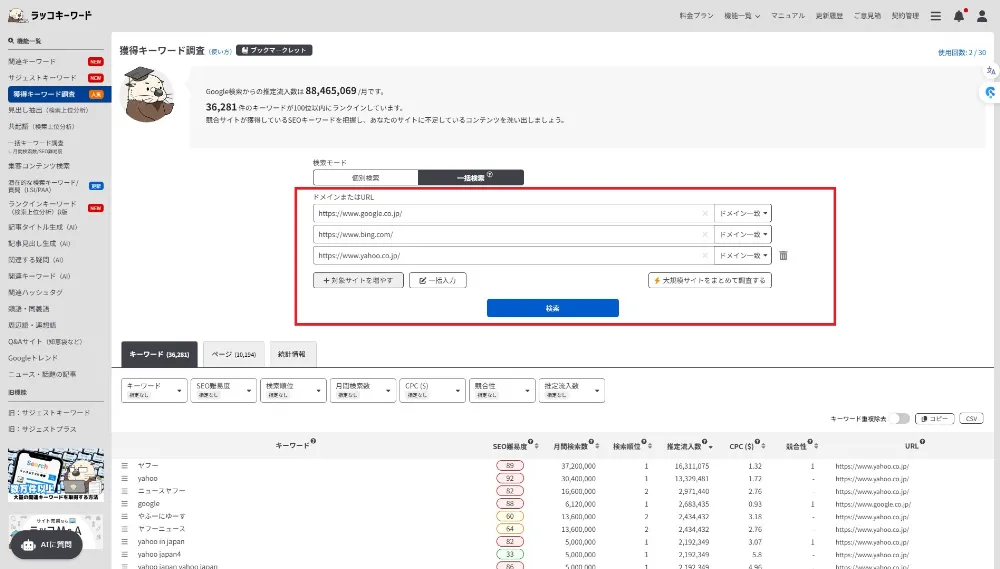Select 一括検索 search mode
1000x569 pixels.
pos(471,177)
